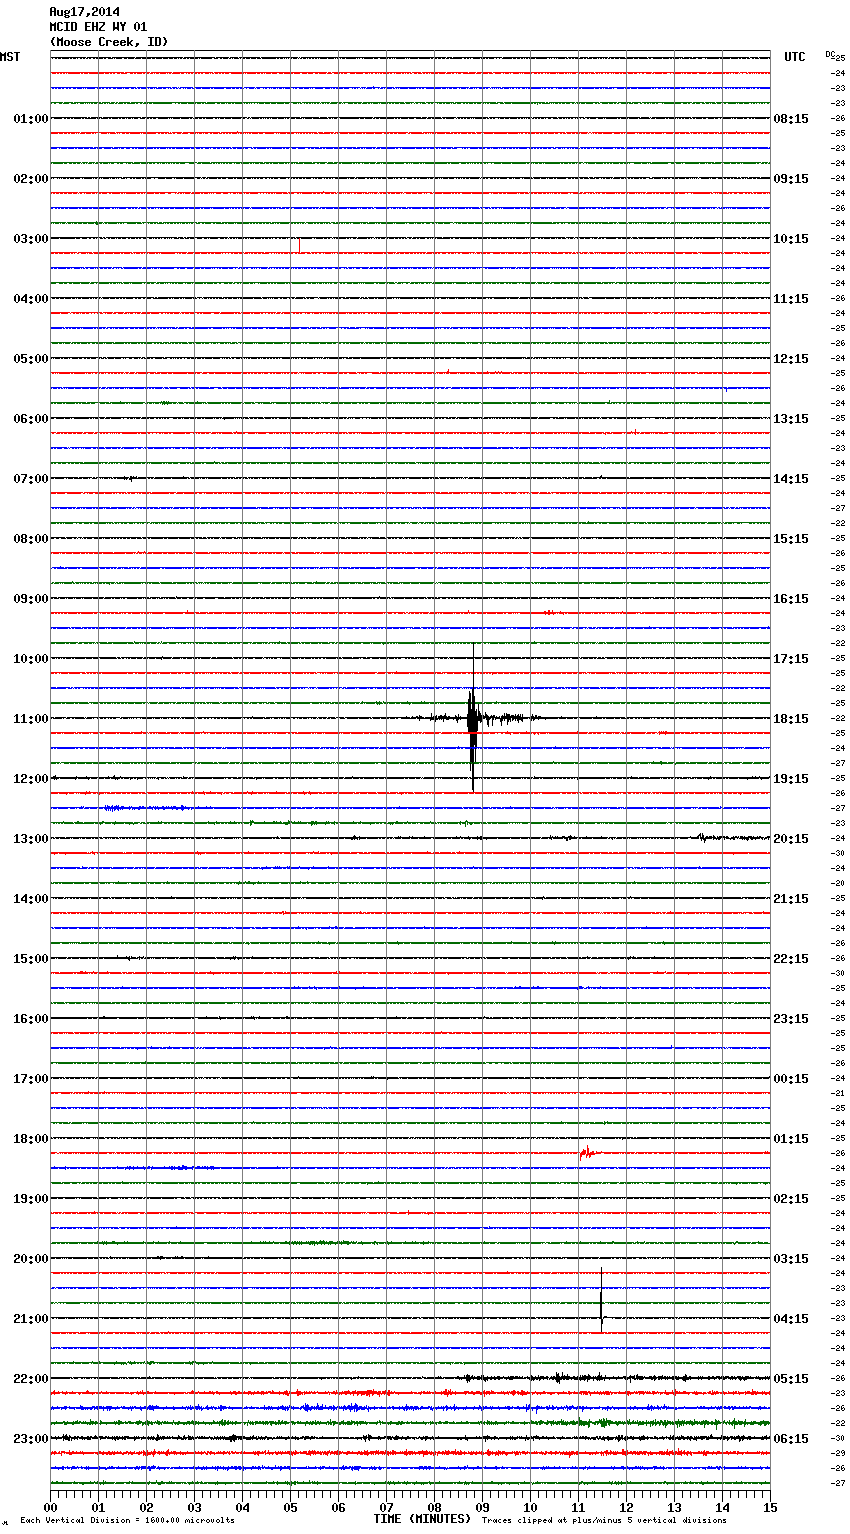Click the 15 minute tick label on bottom axis
This screenshot has height=1534, width=850.
pyautogui.click(x=770, y=1507)
